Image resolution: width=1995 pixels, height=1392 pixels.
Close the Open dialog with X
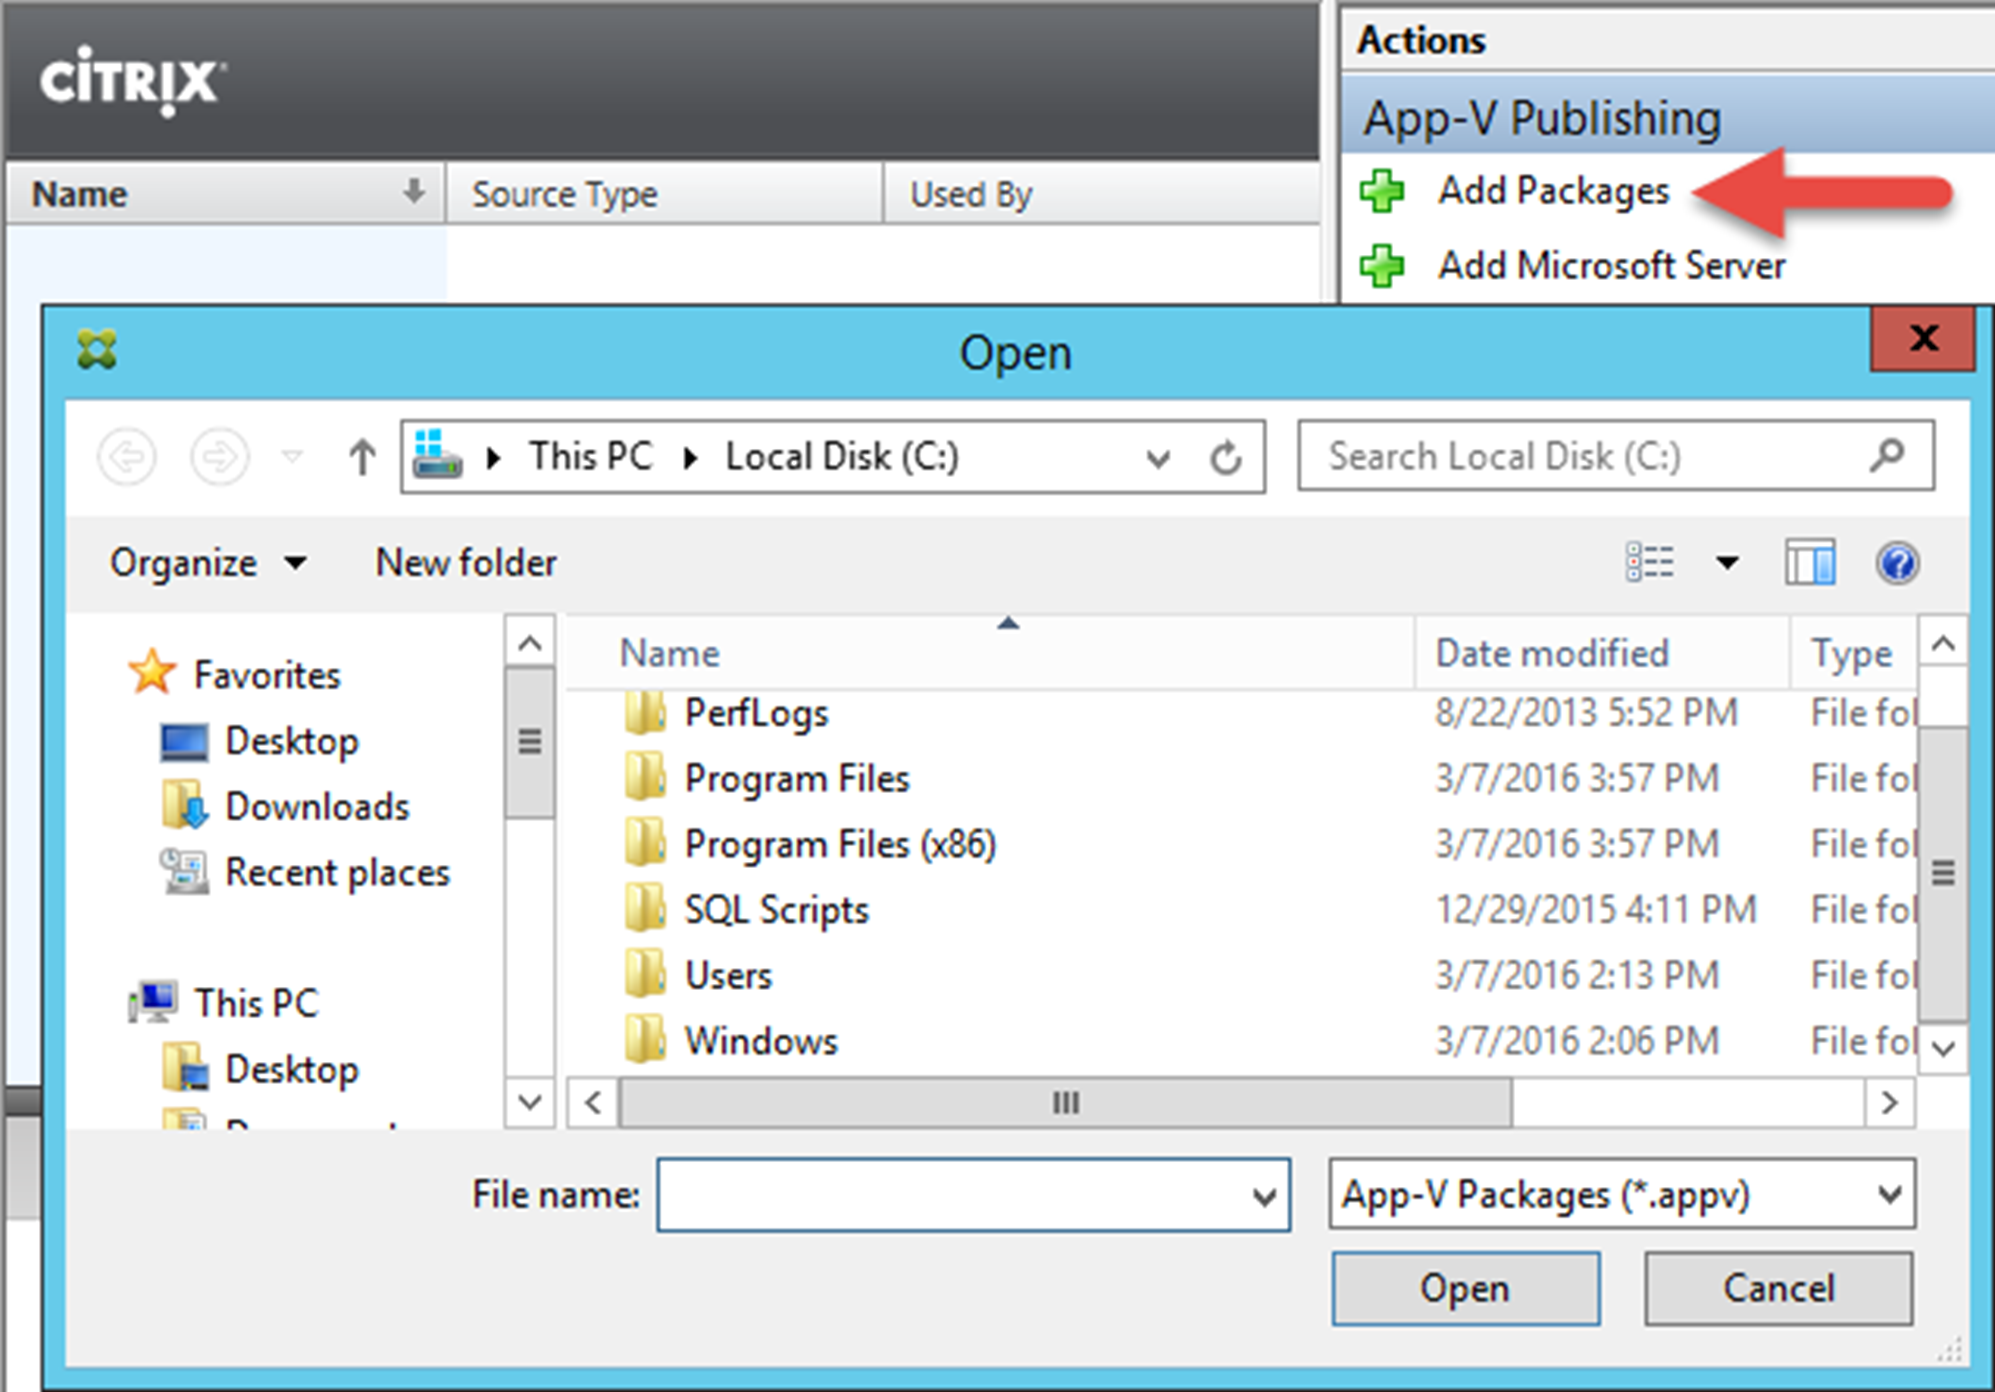[x=1923, y=339]
